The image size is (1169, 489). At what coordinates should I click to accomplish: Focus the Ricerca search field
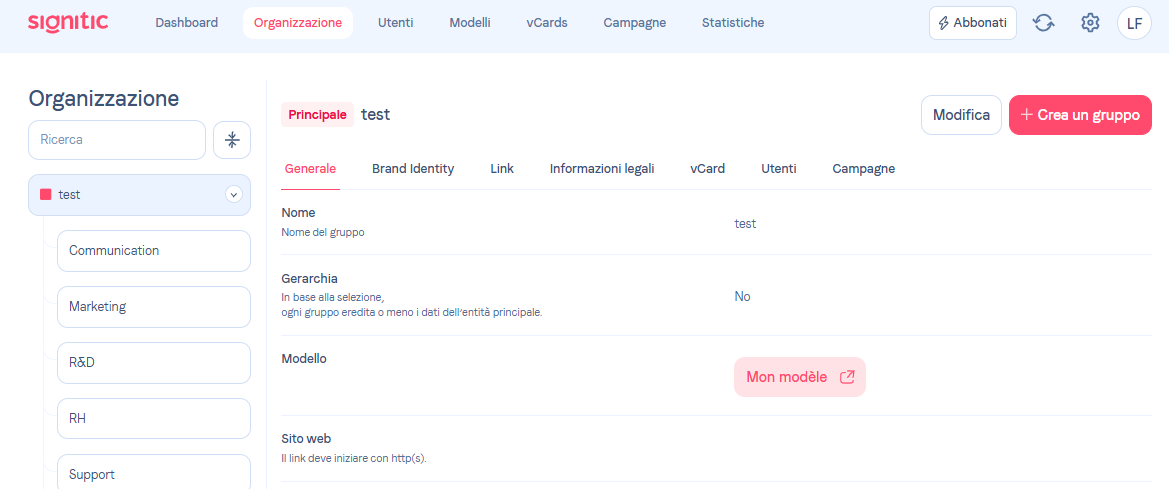[x=116, y=140]
